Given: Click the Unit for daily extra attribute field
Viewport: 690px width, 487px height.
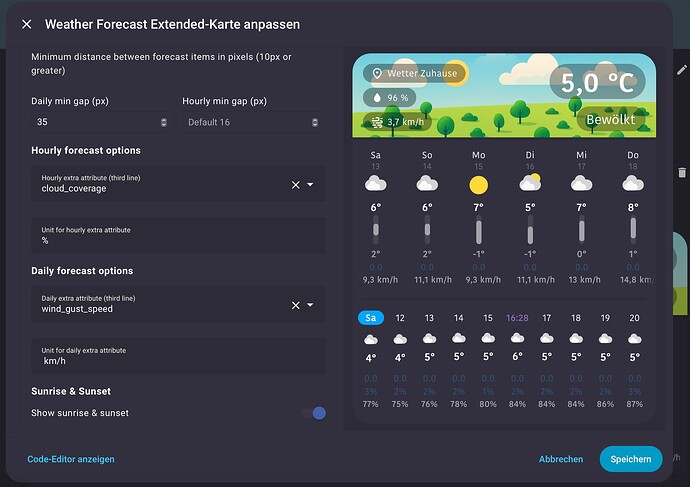Looking at the screenshot, I should tap(178, 356).
